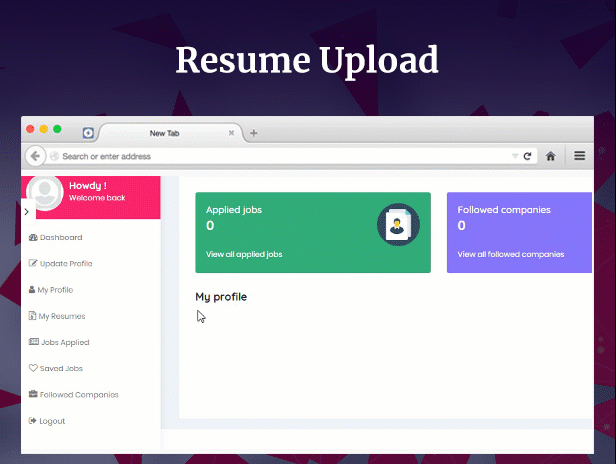Screen dimensions: 616x464
Task: Select the New Tab browser tab
Action: click(x=170, y=133)
